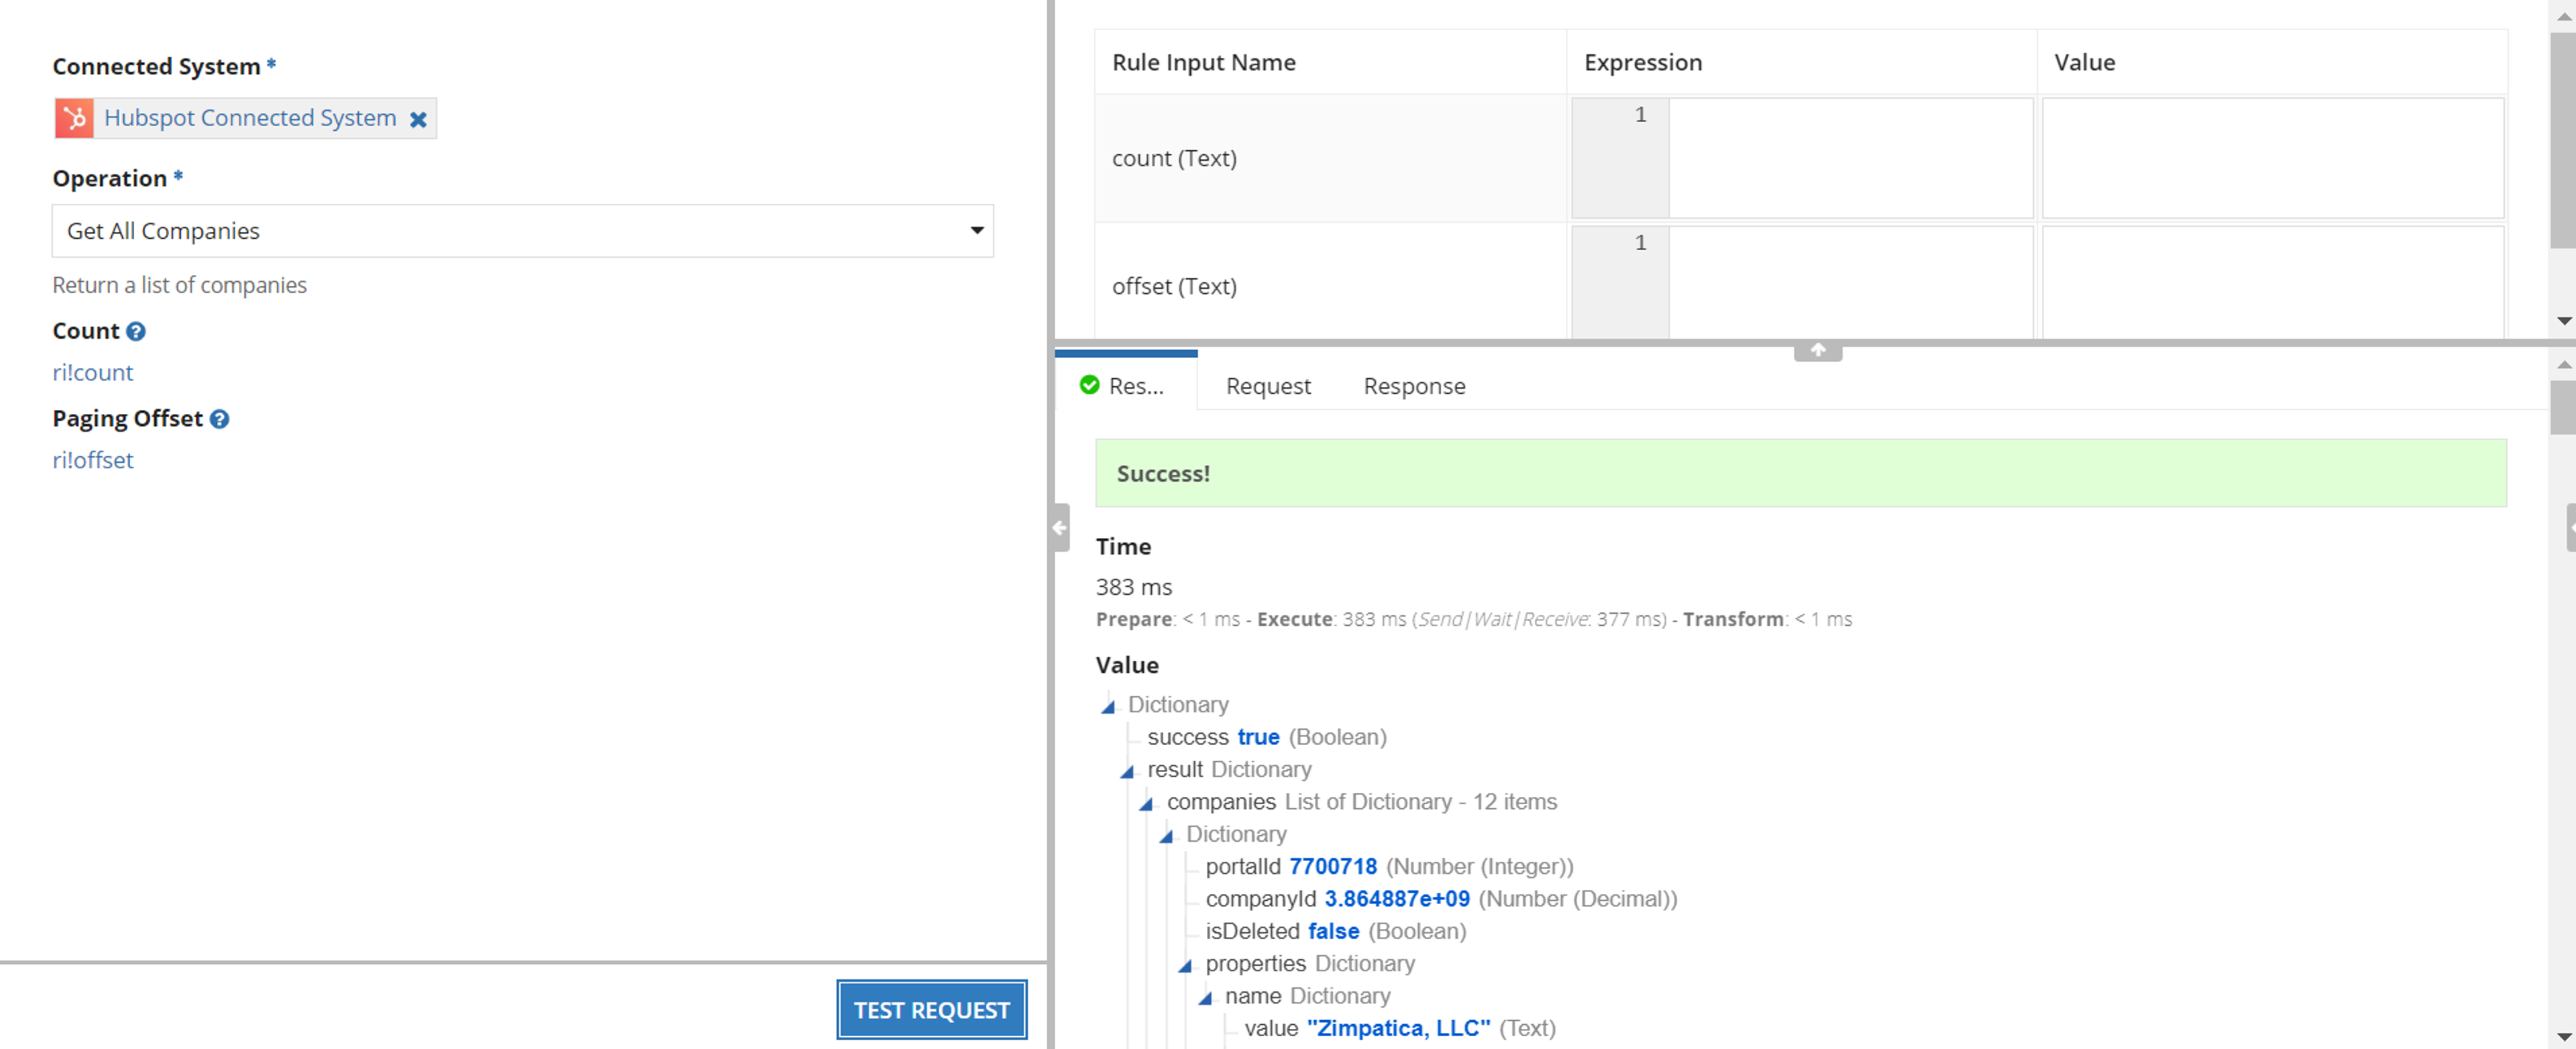Click the green success check icon
2576x1049 pixels.
click(1089, 385)
